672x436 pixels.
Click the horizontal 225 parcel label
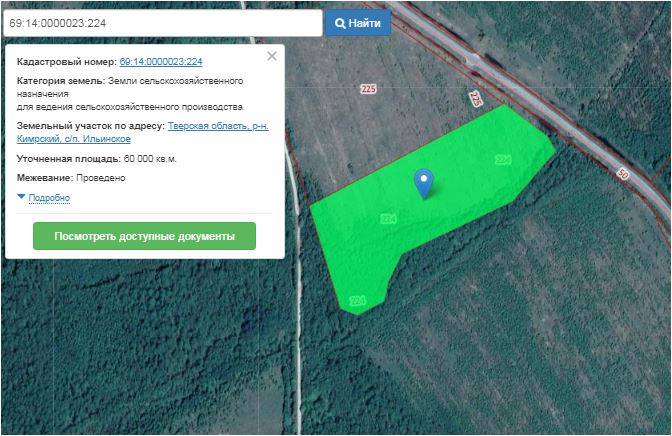coord(367,90)
